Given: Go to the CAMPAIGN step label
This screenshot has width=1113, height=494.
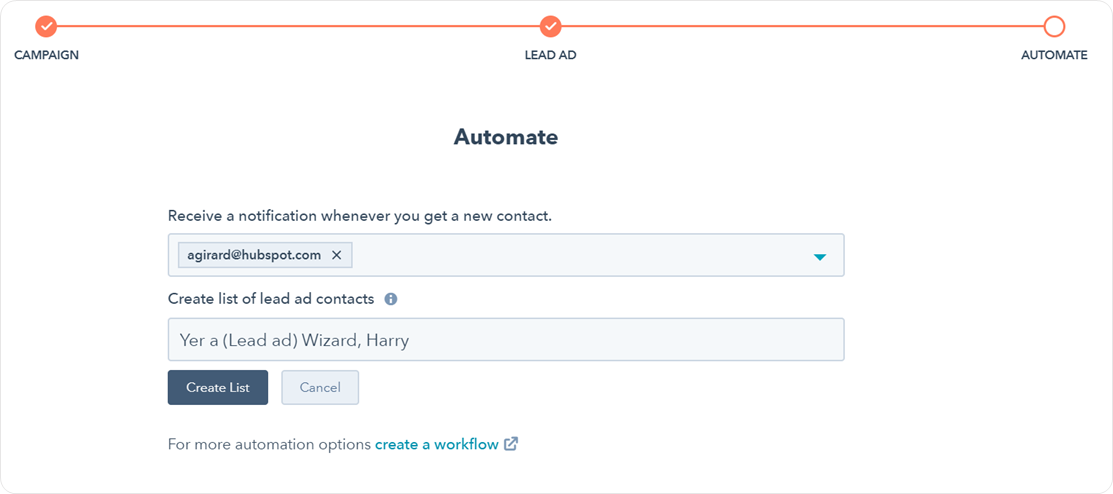Looking at the screenshot, I should click(x=46, y=55).
